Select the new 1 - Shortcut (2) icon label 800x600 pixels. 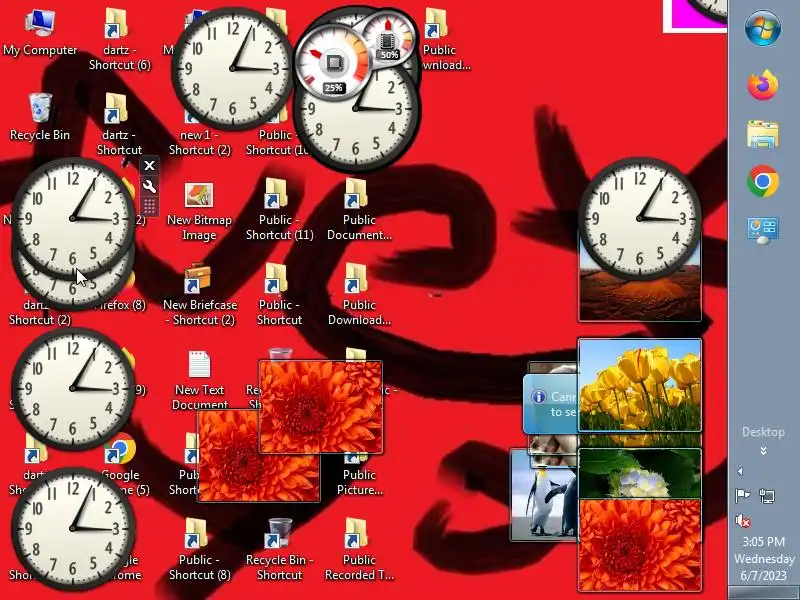(199, 142)
